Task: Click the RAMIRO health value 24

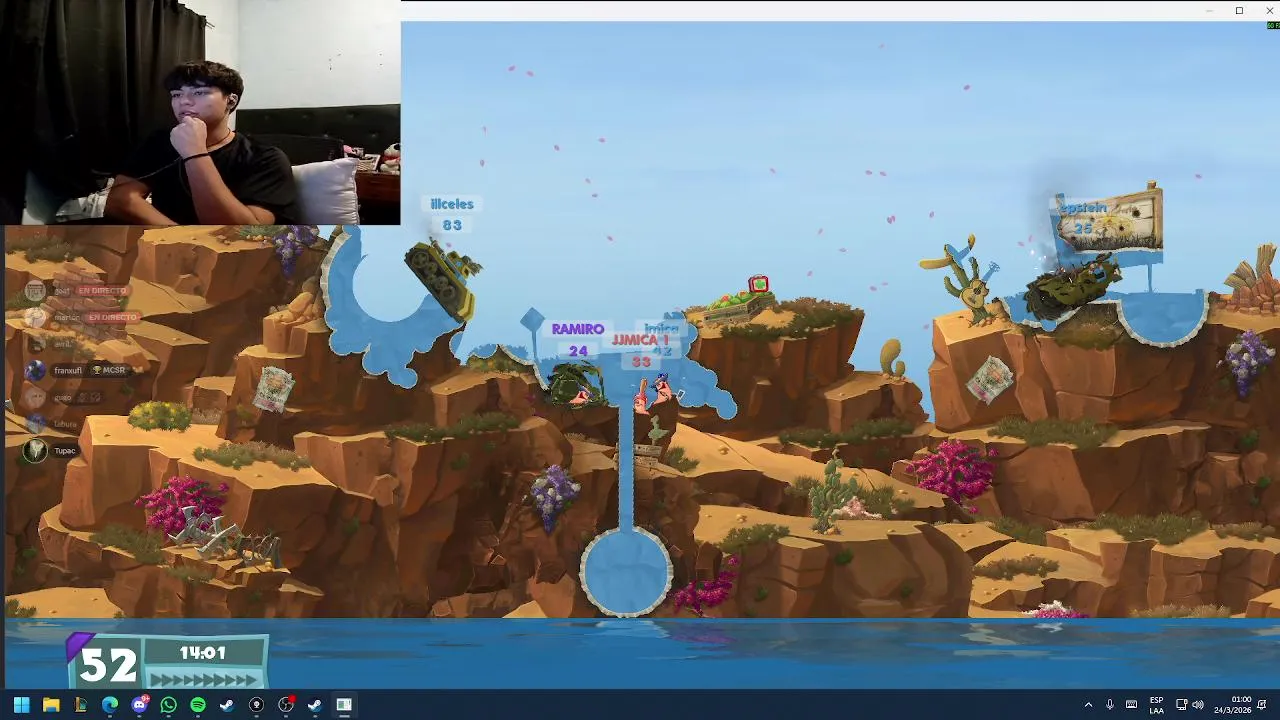Action: pyautogui.click(x=578, y=351)
